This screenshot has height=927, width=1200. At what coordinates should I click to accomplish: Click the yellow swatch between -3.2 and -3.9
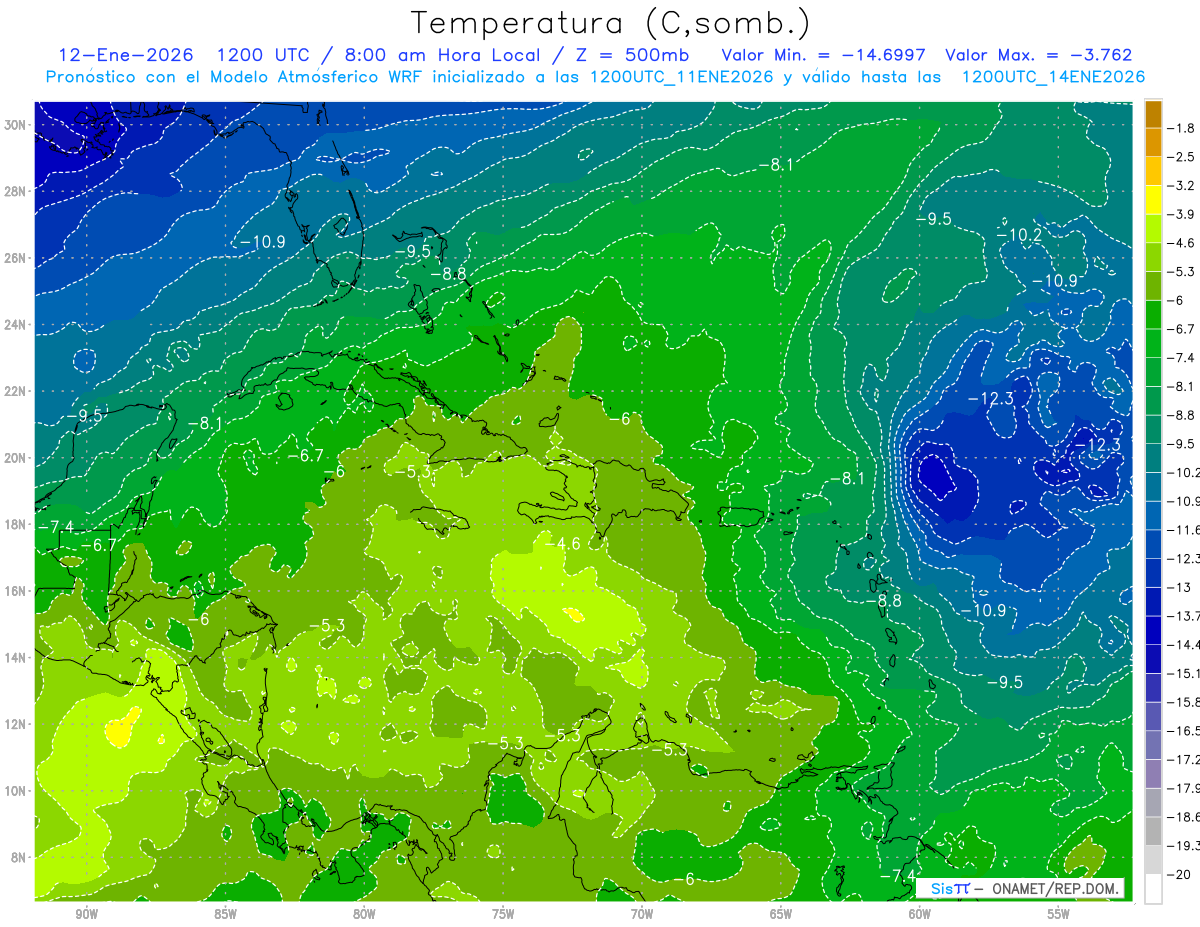[1153, 200]
